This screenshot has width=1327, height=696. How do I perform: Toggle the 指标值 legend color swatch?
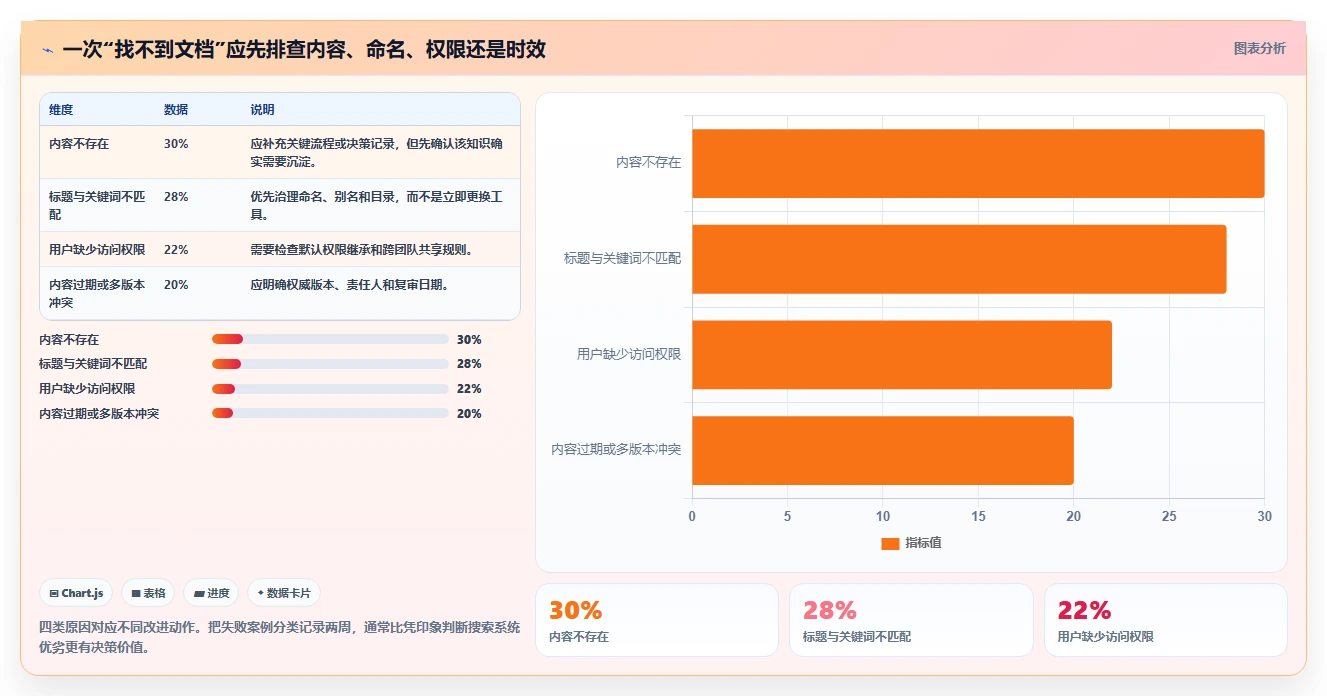tap(890, 543)
